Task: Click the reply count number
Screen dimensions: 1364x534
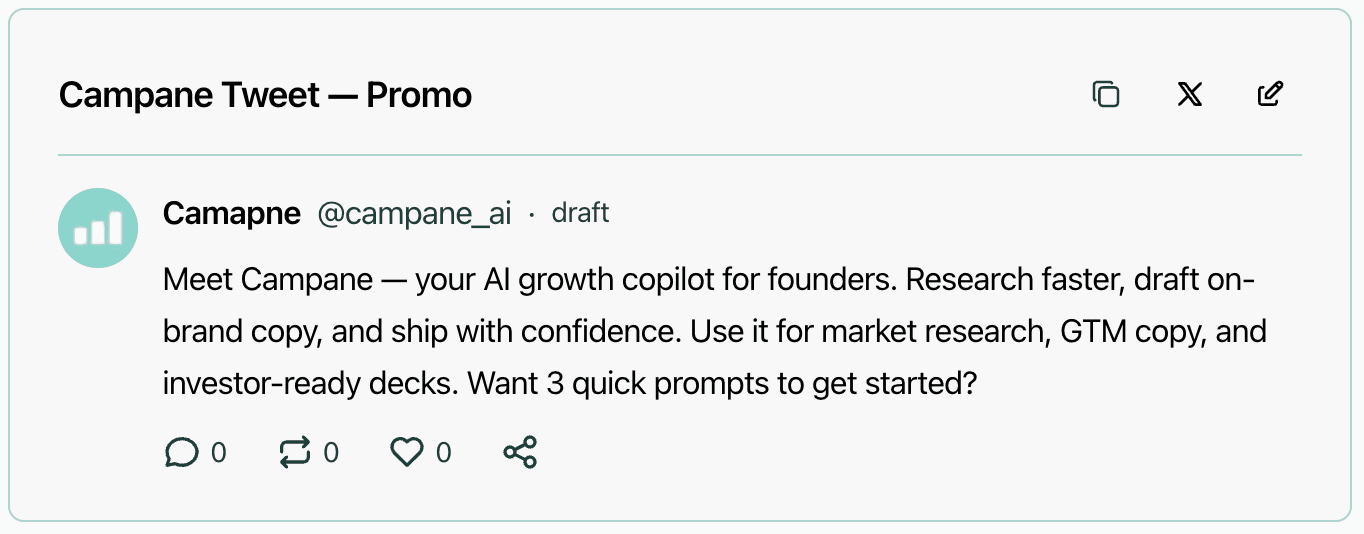Action: (x=218, y=453)
